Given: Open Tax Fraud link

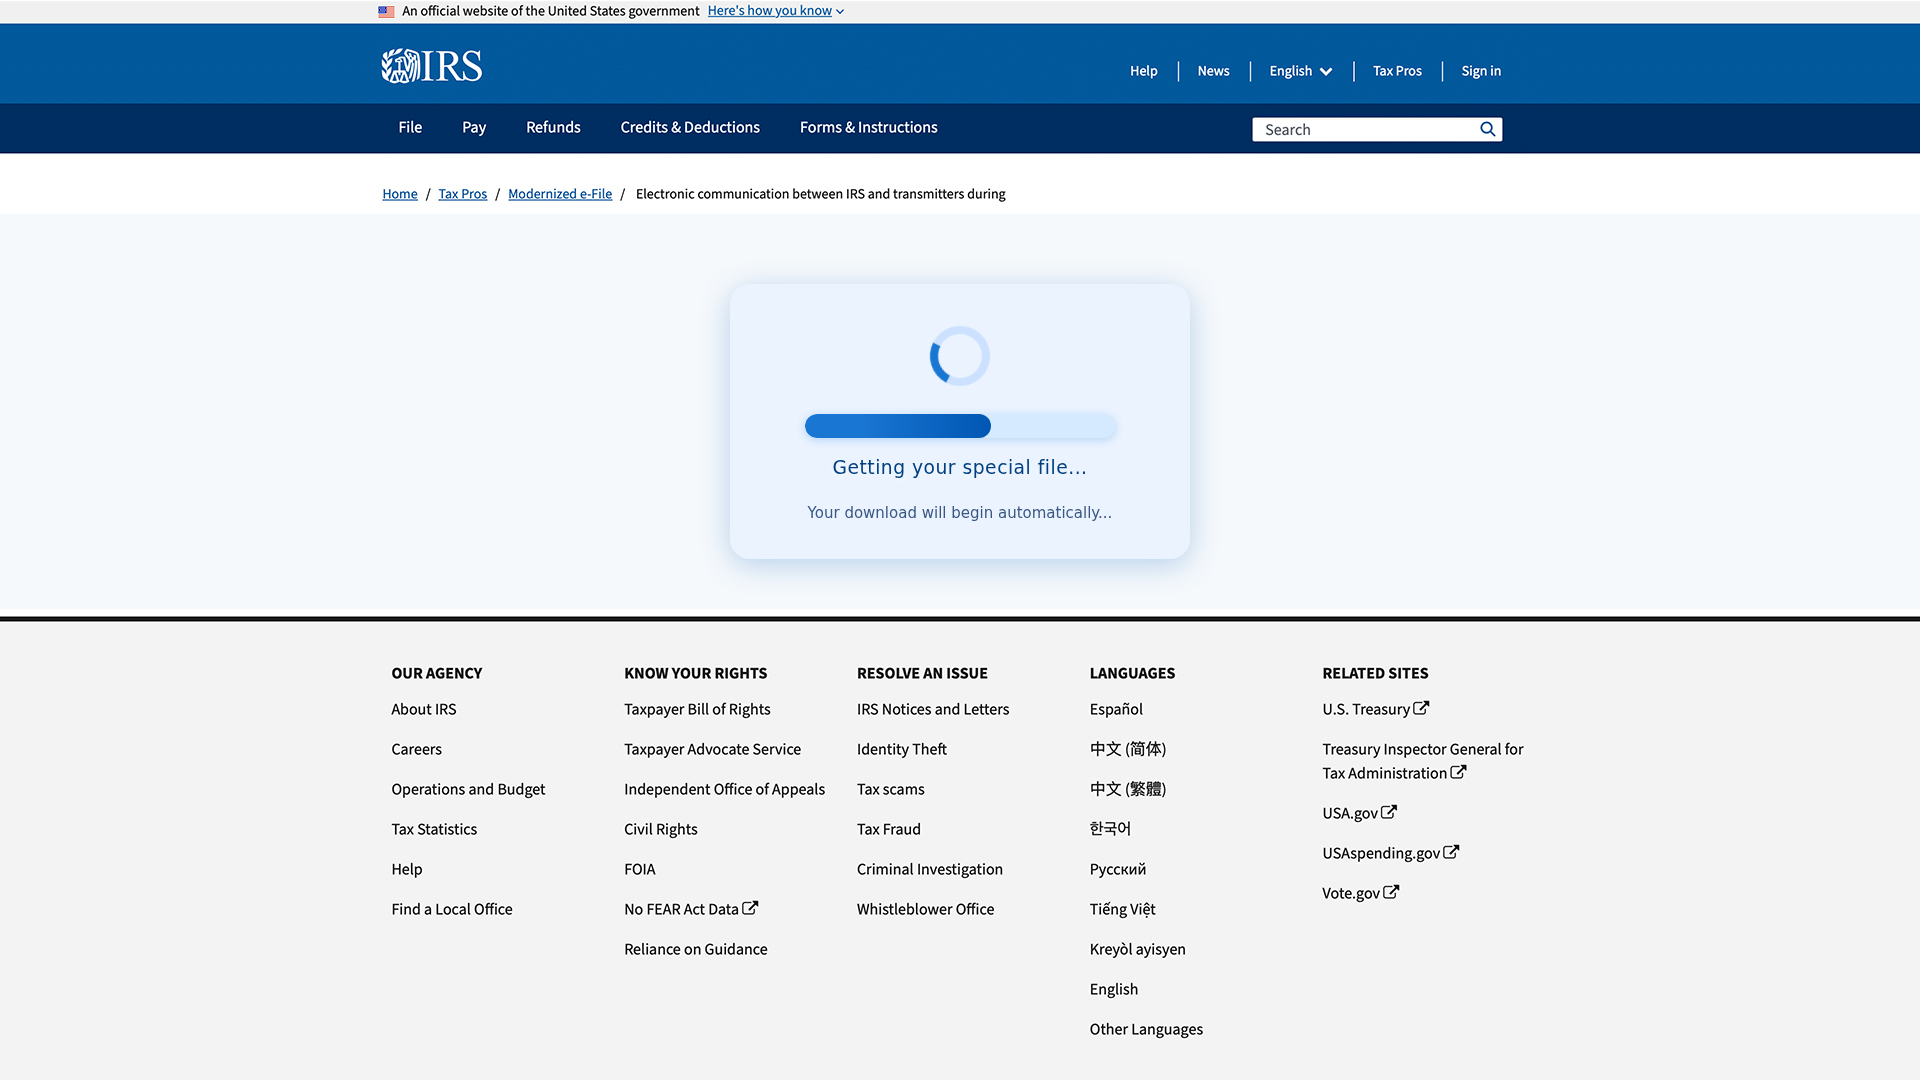Looking at the screenshot, I should [888, 829].
